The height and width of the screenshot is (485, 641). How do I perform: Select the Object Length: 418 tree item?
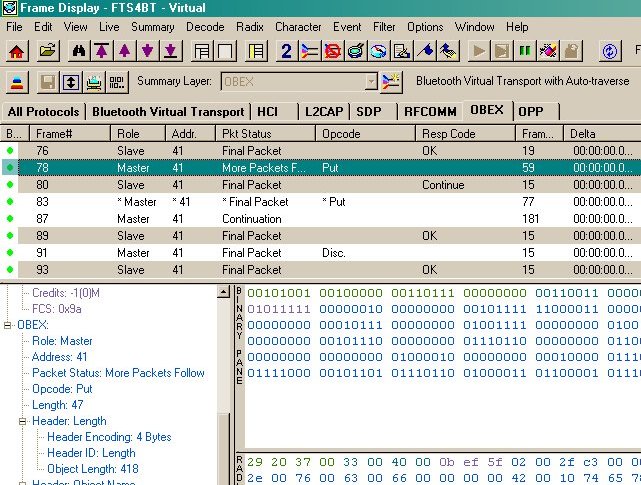click(93, 469)
